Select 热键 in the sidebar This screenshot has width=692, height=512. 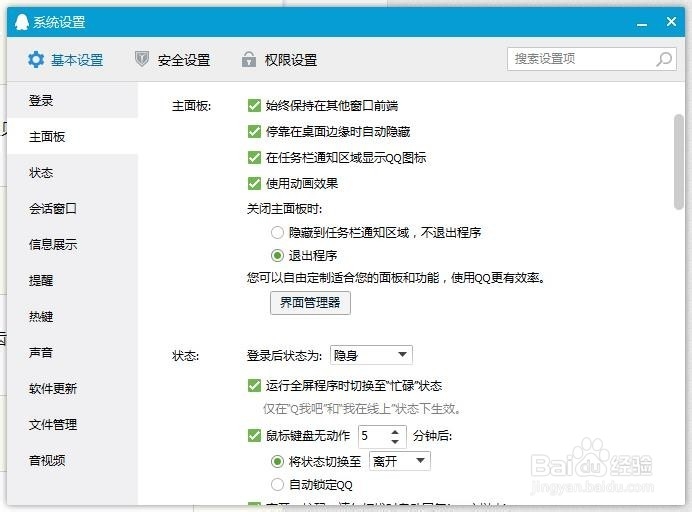(x=72, y=316)
